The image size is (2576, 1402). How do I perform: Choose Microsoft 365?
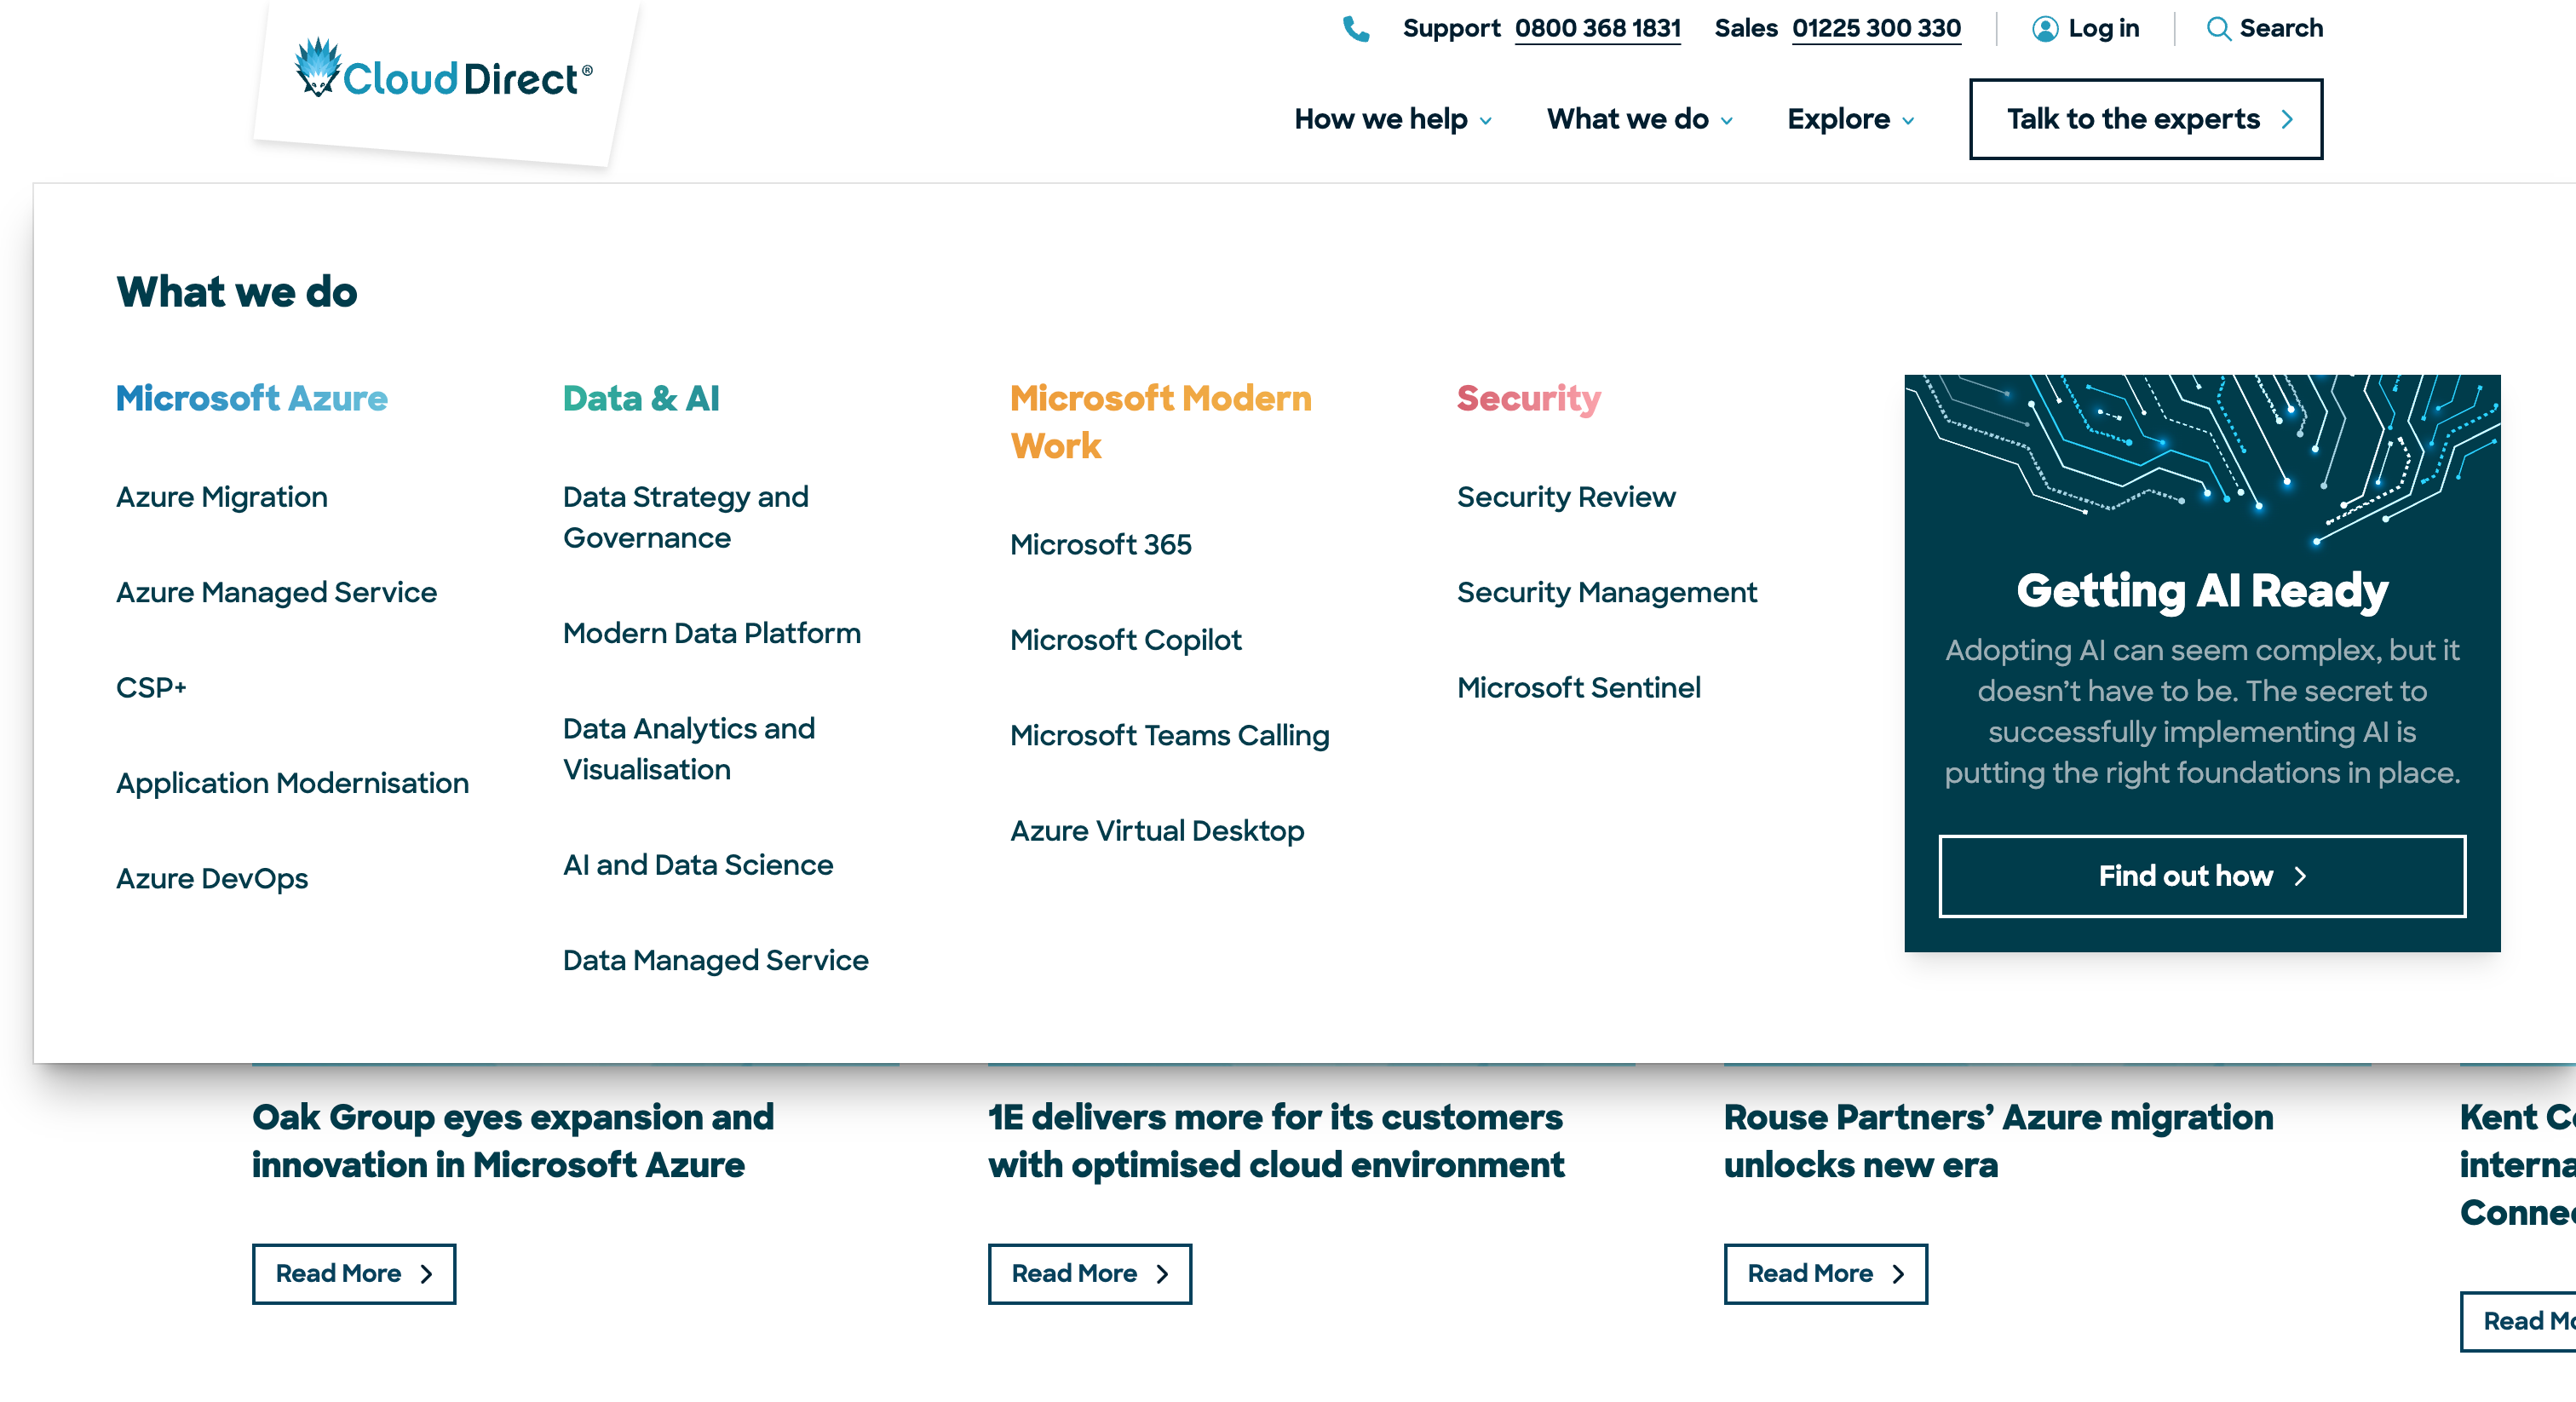pos(1100,544)
